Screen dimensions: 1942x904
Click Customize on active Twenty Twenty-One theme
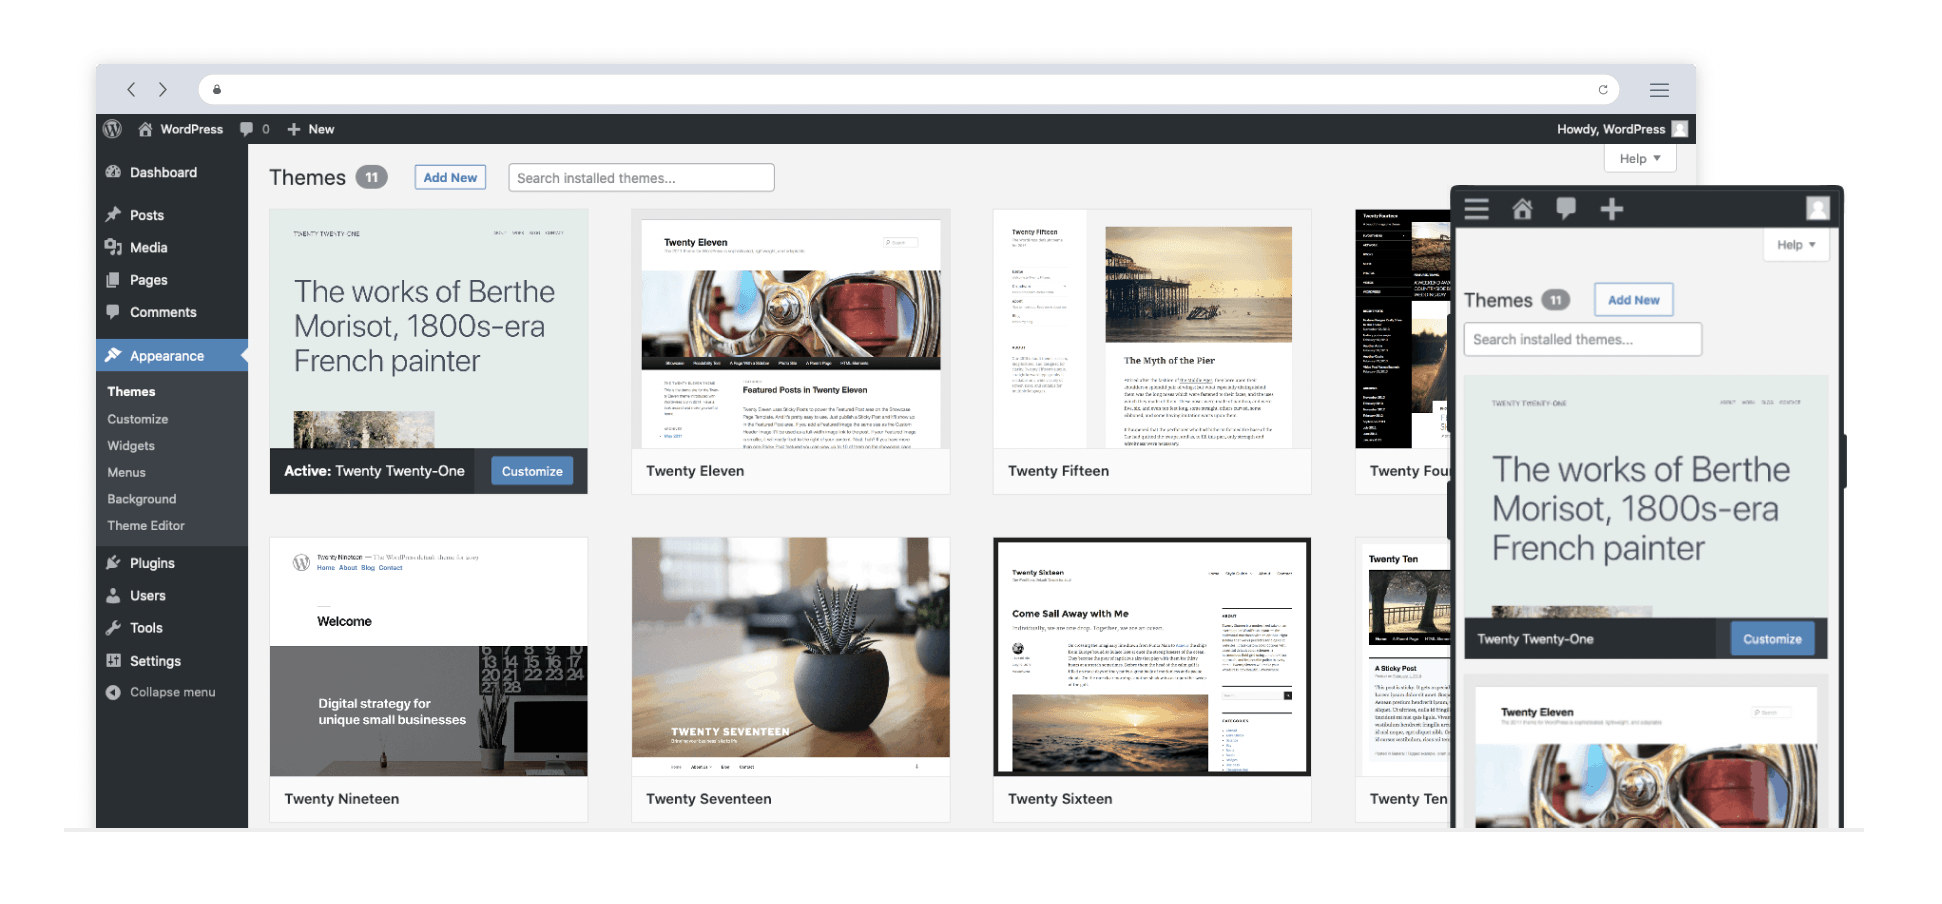coord(532,471)
